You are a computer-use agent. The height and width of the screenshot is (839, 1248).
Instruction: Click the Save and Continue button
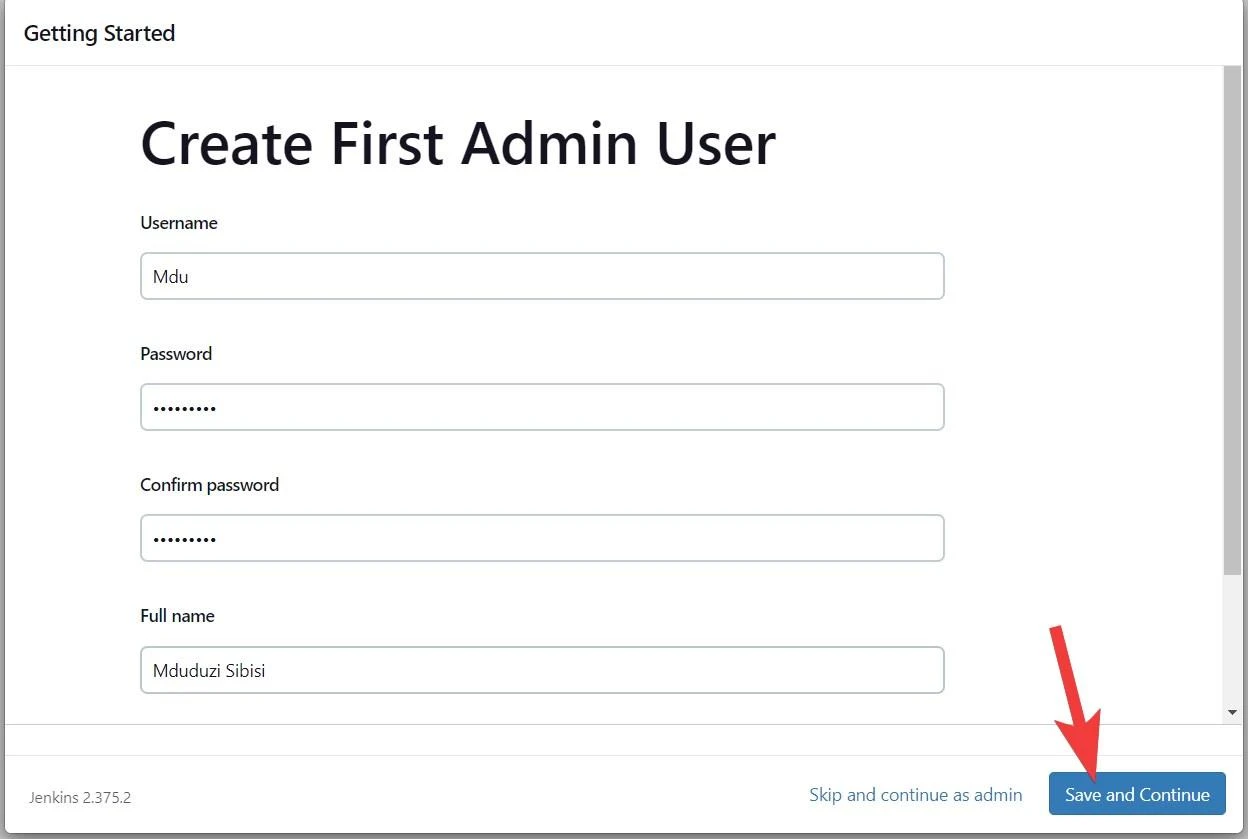coord(1136,794)
